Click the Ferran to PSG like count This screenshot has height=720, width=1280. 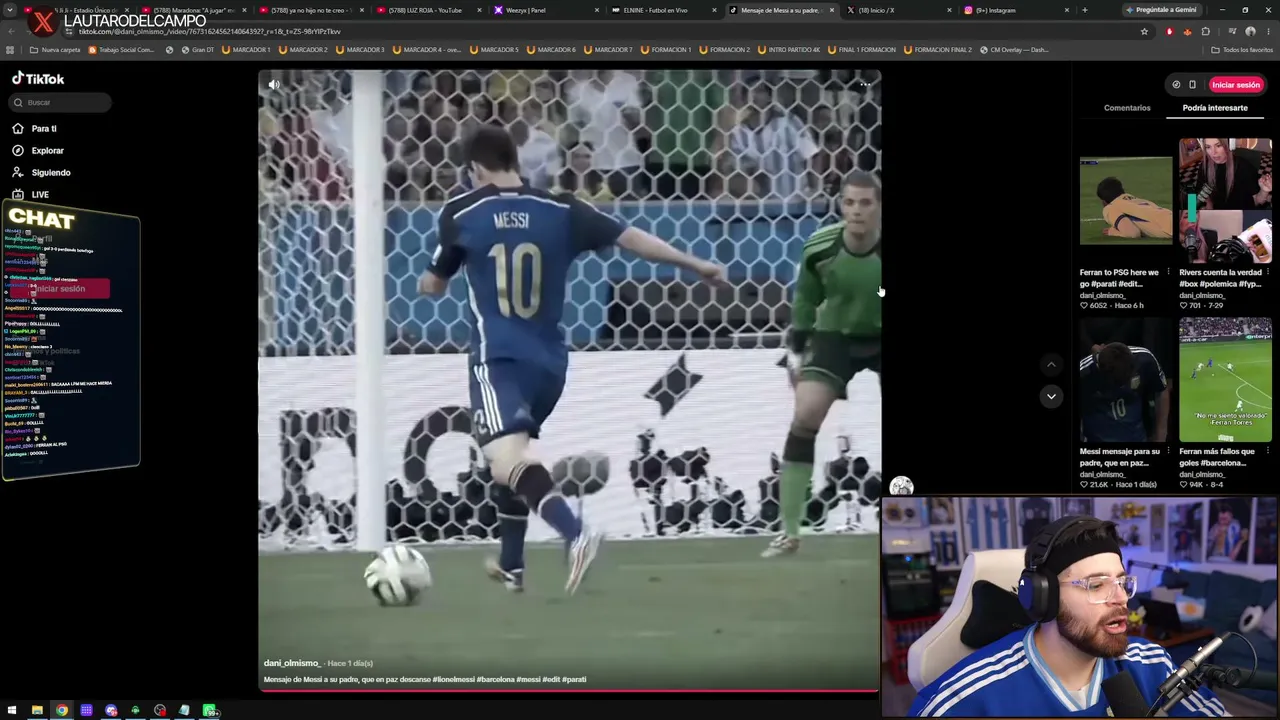click(x=1094, y=306)
